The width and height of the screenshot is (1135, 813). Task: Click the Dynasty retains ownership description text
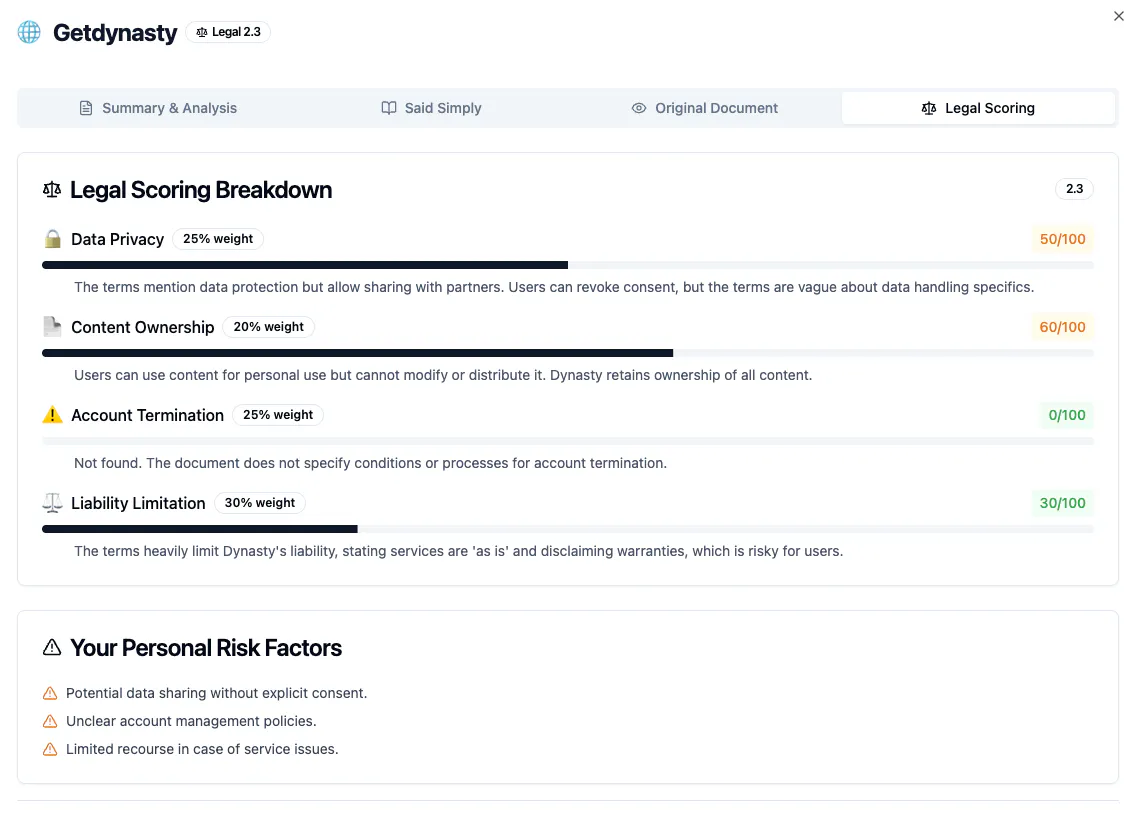click(x=443, y=375)
